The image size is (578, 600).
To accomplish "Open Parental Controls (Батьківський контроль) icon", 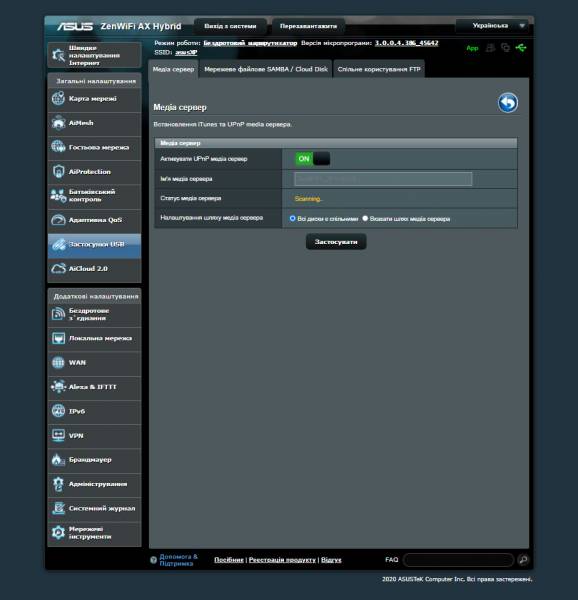I will pyautogui.click(x=58, y=196).
